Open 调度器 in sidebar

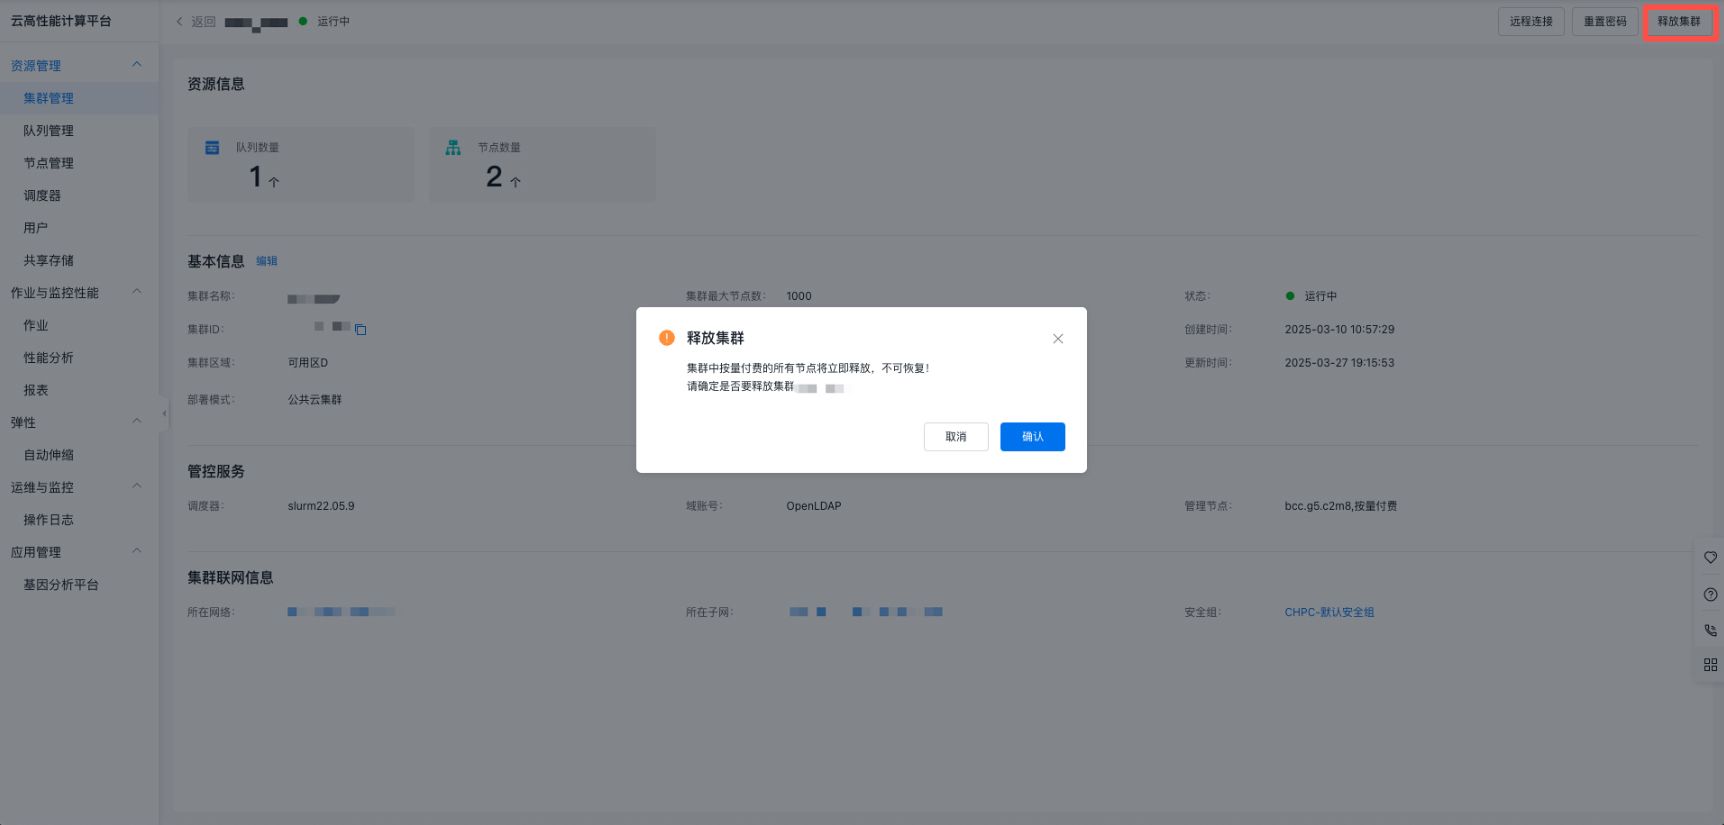coord(79,196)
